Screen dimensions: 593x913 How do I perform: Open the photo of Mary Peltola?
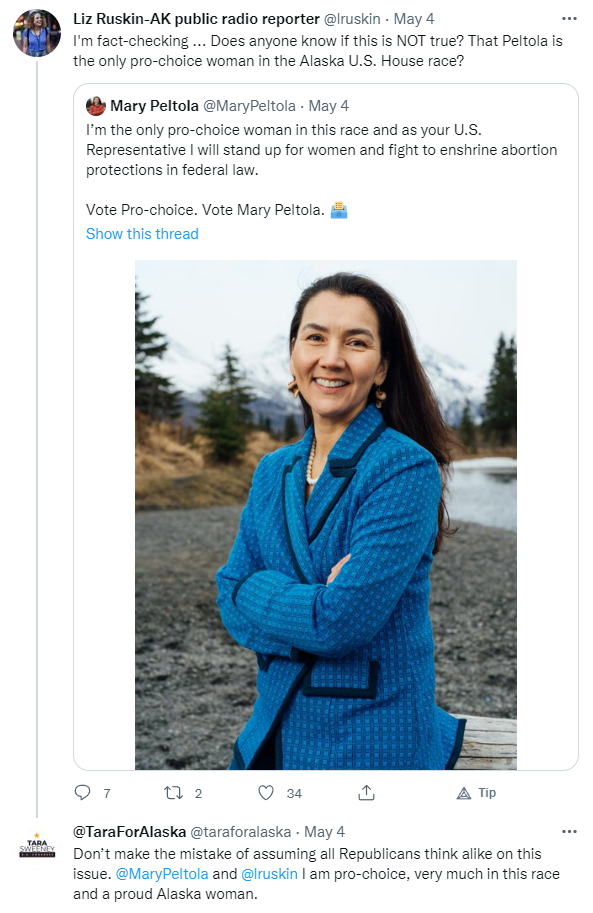(326, 515)
